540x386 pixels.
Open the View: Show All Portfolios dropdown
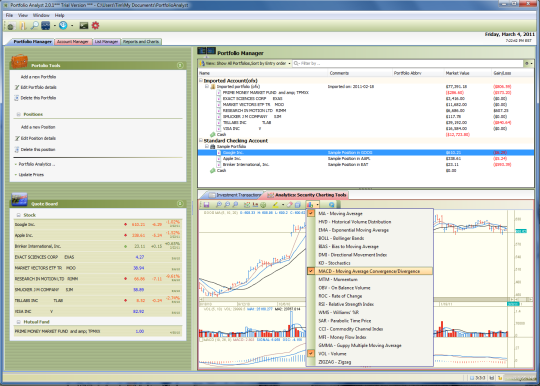pyautogui.click(x=245, y=63)
